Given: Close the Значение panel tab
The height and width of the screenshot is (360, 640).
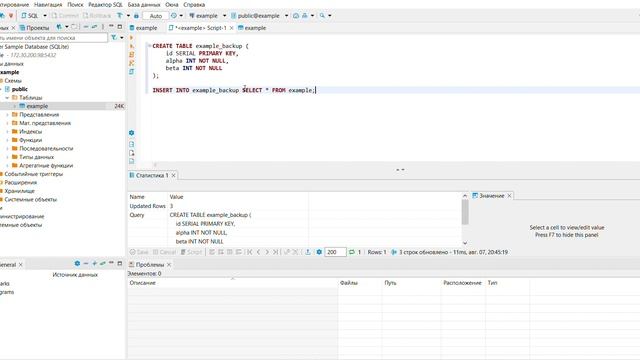Looking at the screenshot, I should click(x=509, y=196).
